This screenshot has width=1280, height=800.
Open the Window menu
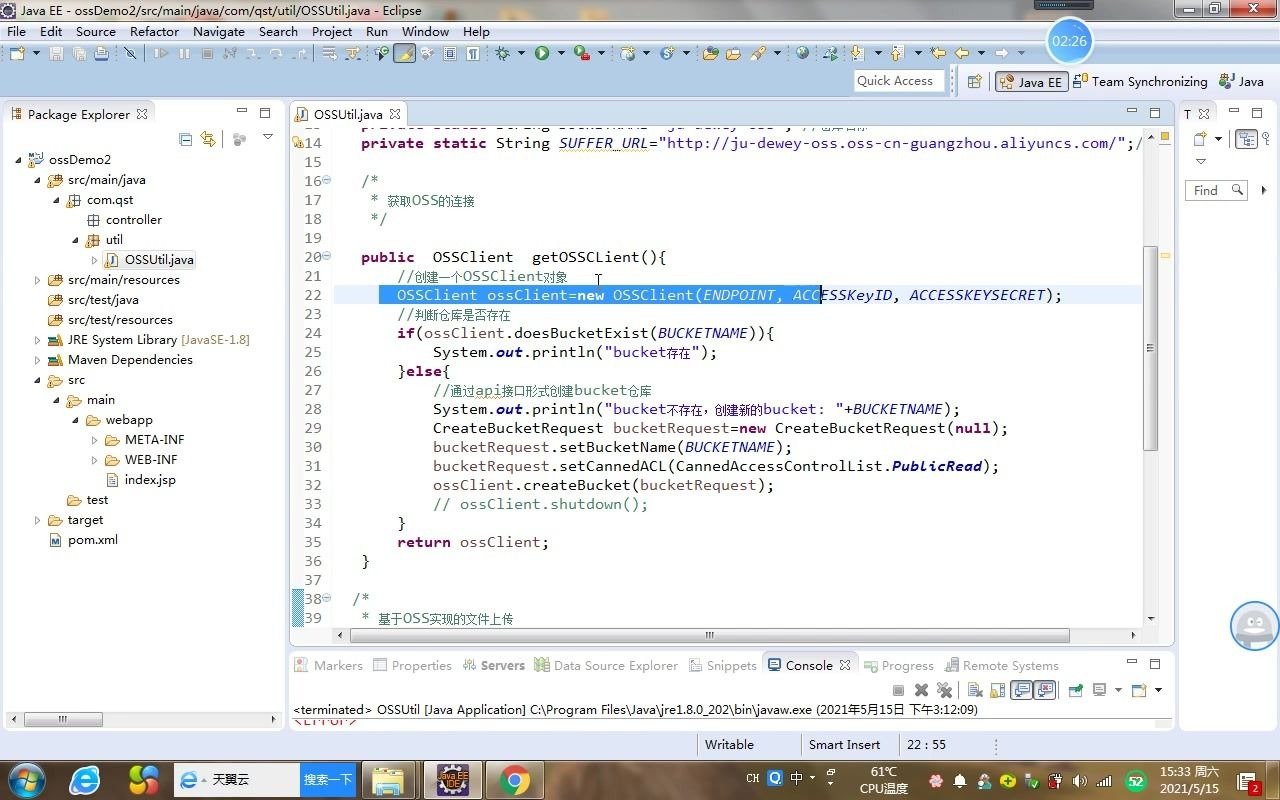point(425,31)
